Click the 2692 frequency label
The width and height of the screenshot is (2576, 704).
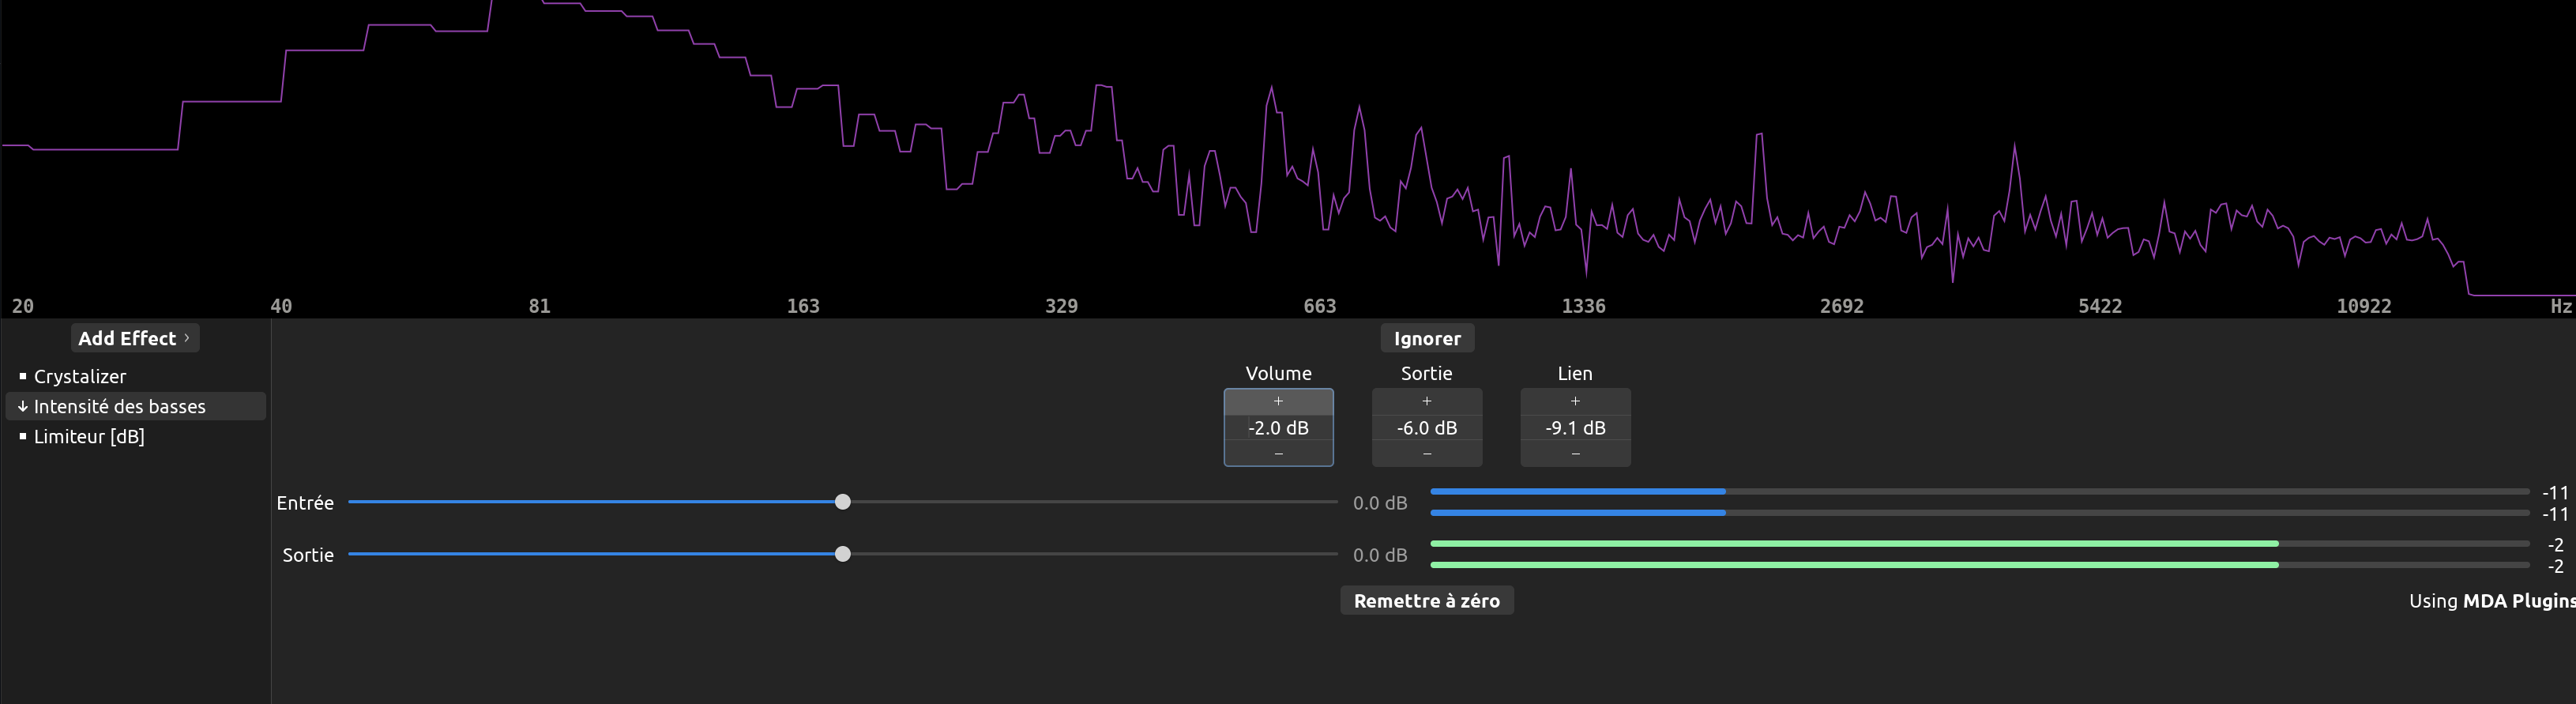(x=1841, y=306)
